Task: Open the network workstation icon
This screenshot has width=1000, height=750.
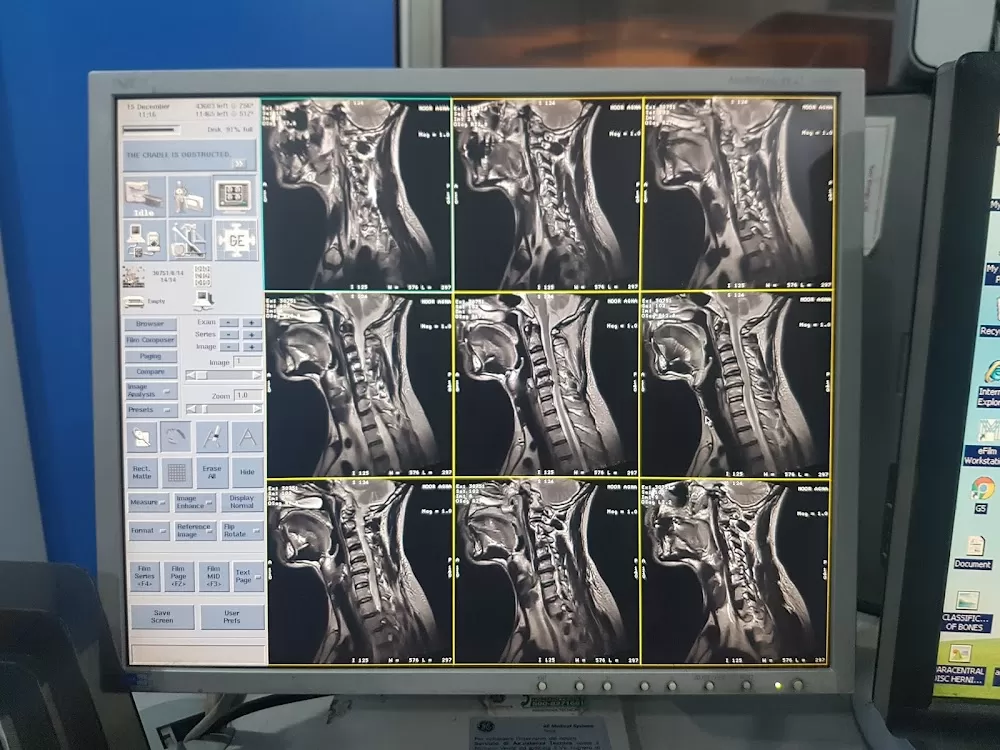Action: click(x=145, y=240)
